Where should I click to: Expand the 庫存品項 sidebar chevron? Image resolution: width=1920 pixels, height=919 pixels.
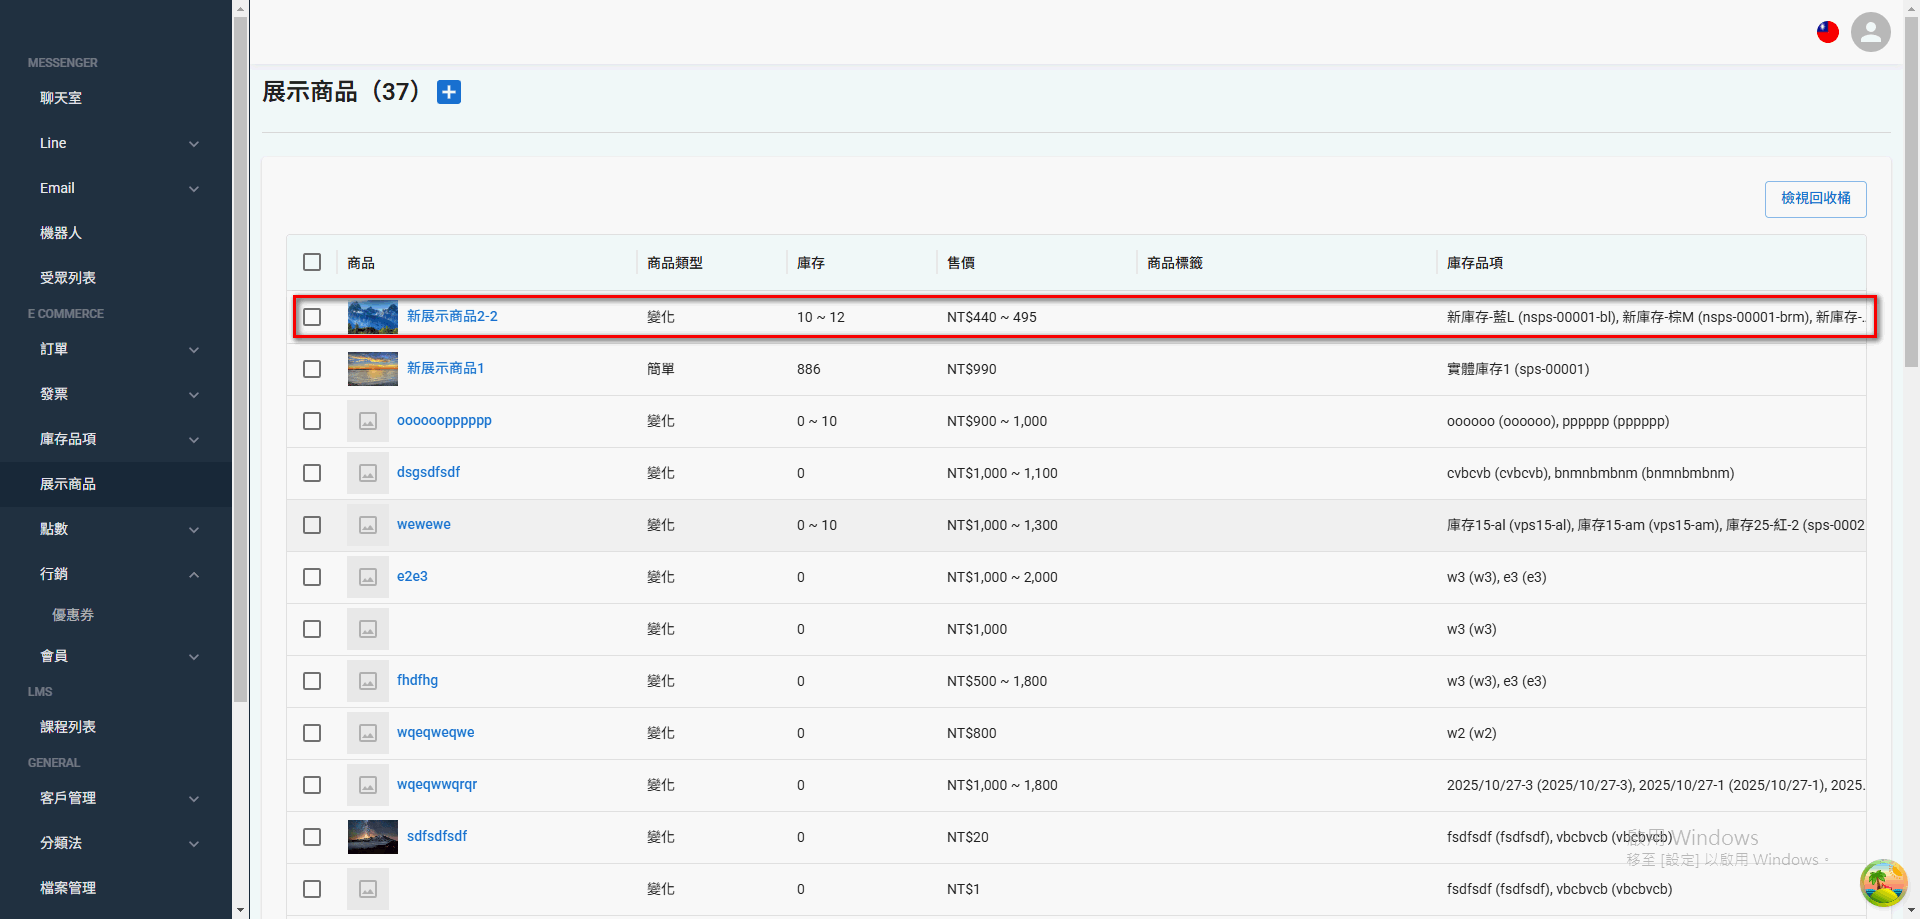coord(194,440)
